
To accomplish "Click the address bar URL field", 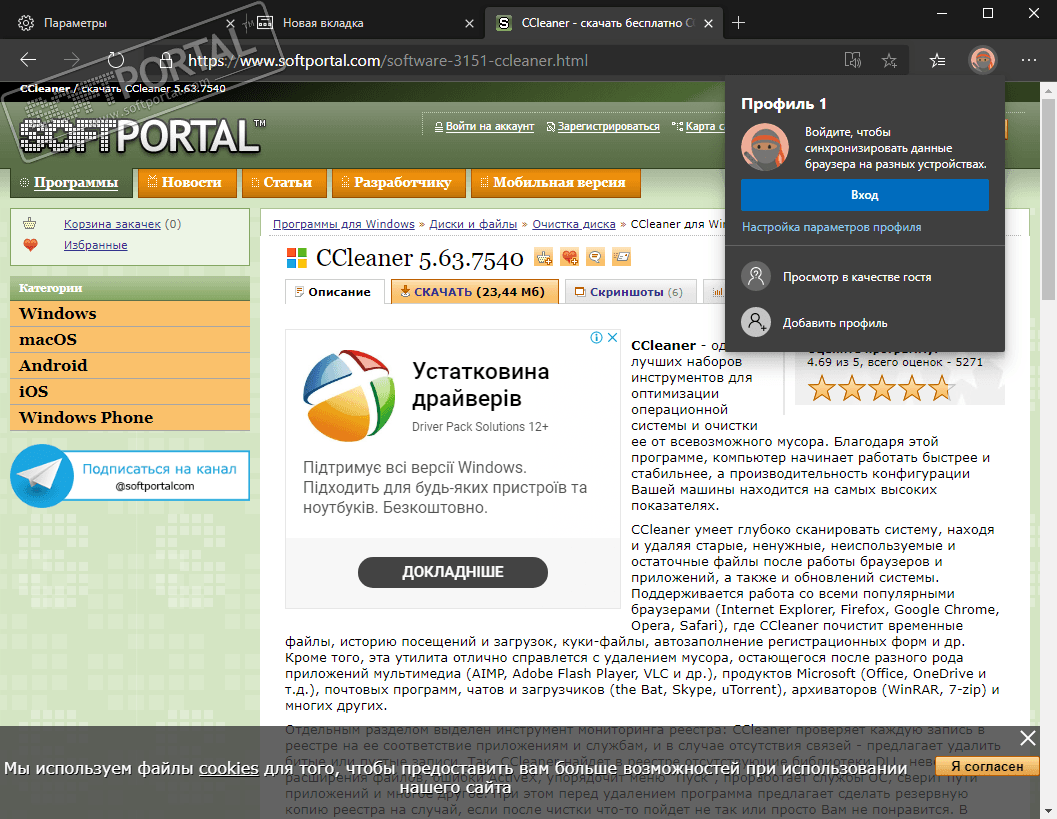I will pyautogui.click(x=499, y=61).
